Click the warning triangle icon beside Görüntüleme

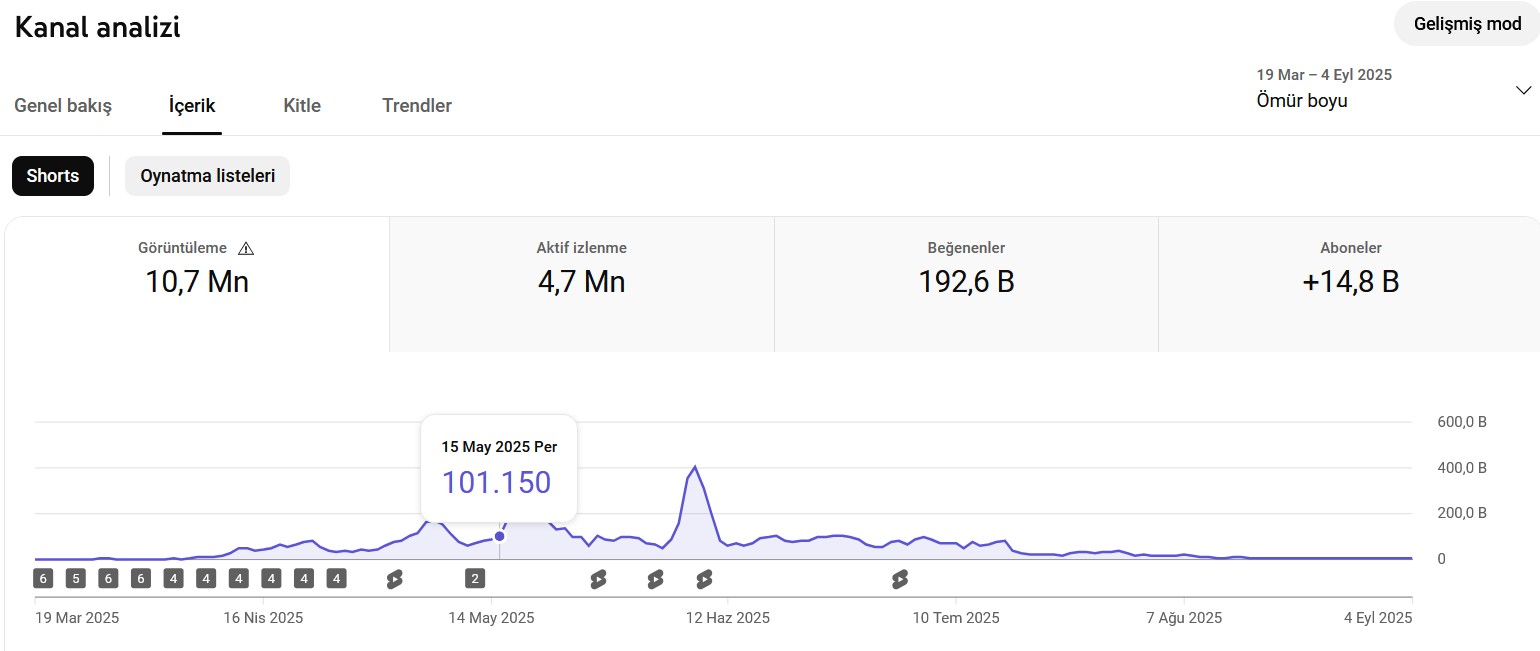246,249
